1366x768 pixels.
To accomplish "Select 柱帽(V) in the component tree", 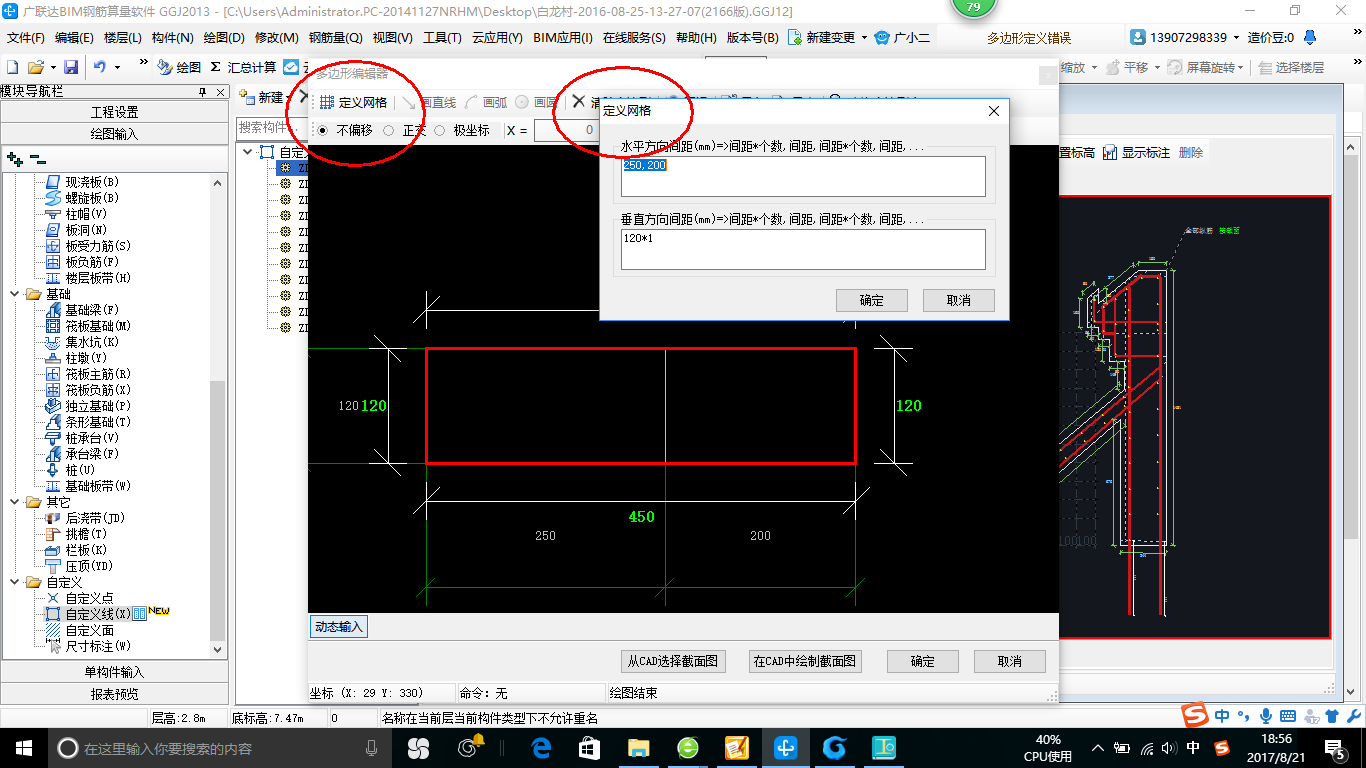I will tap(86, 214).
